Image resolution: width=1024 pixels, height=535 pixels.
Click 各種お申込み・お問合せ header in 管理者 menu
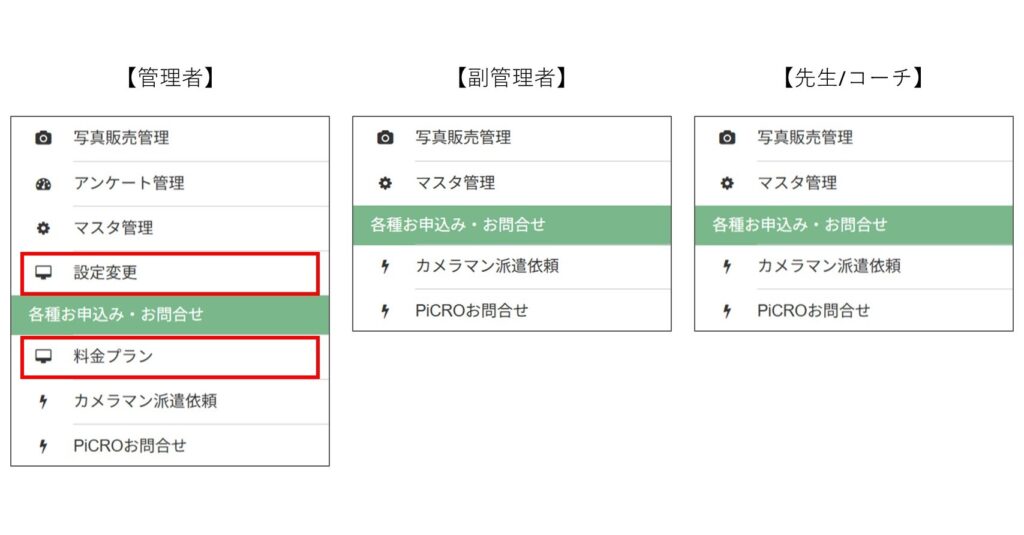pyautogui.click(x=116, y=314)
